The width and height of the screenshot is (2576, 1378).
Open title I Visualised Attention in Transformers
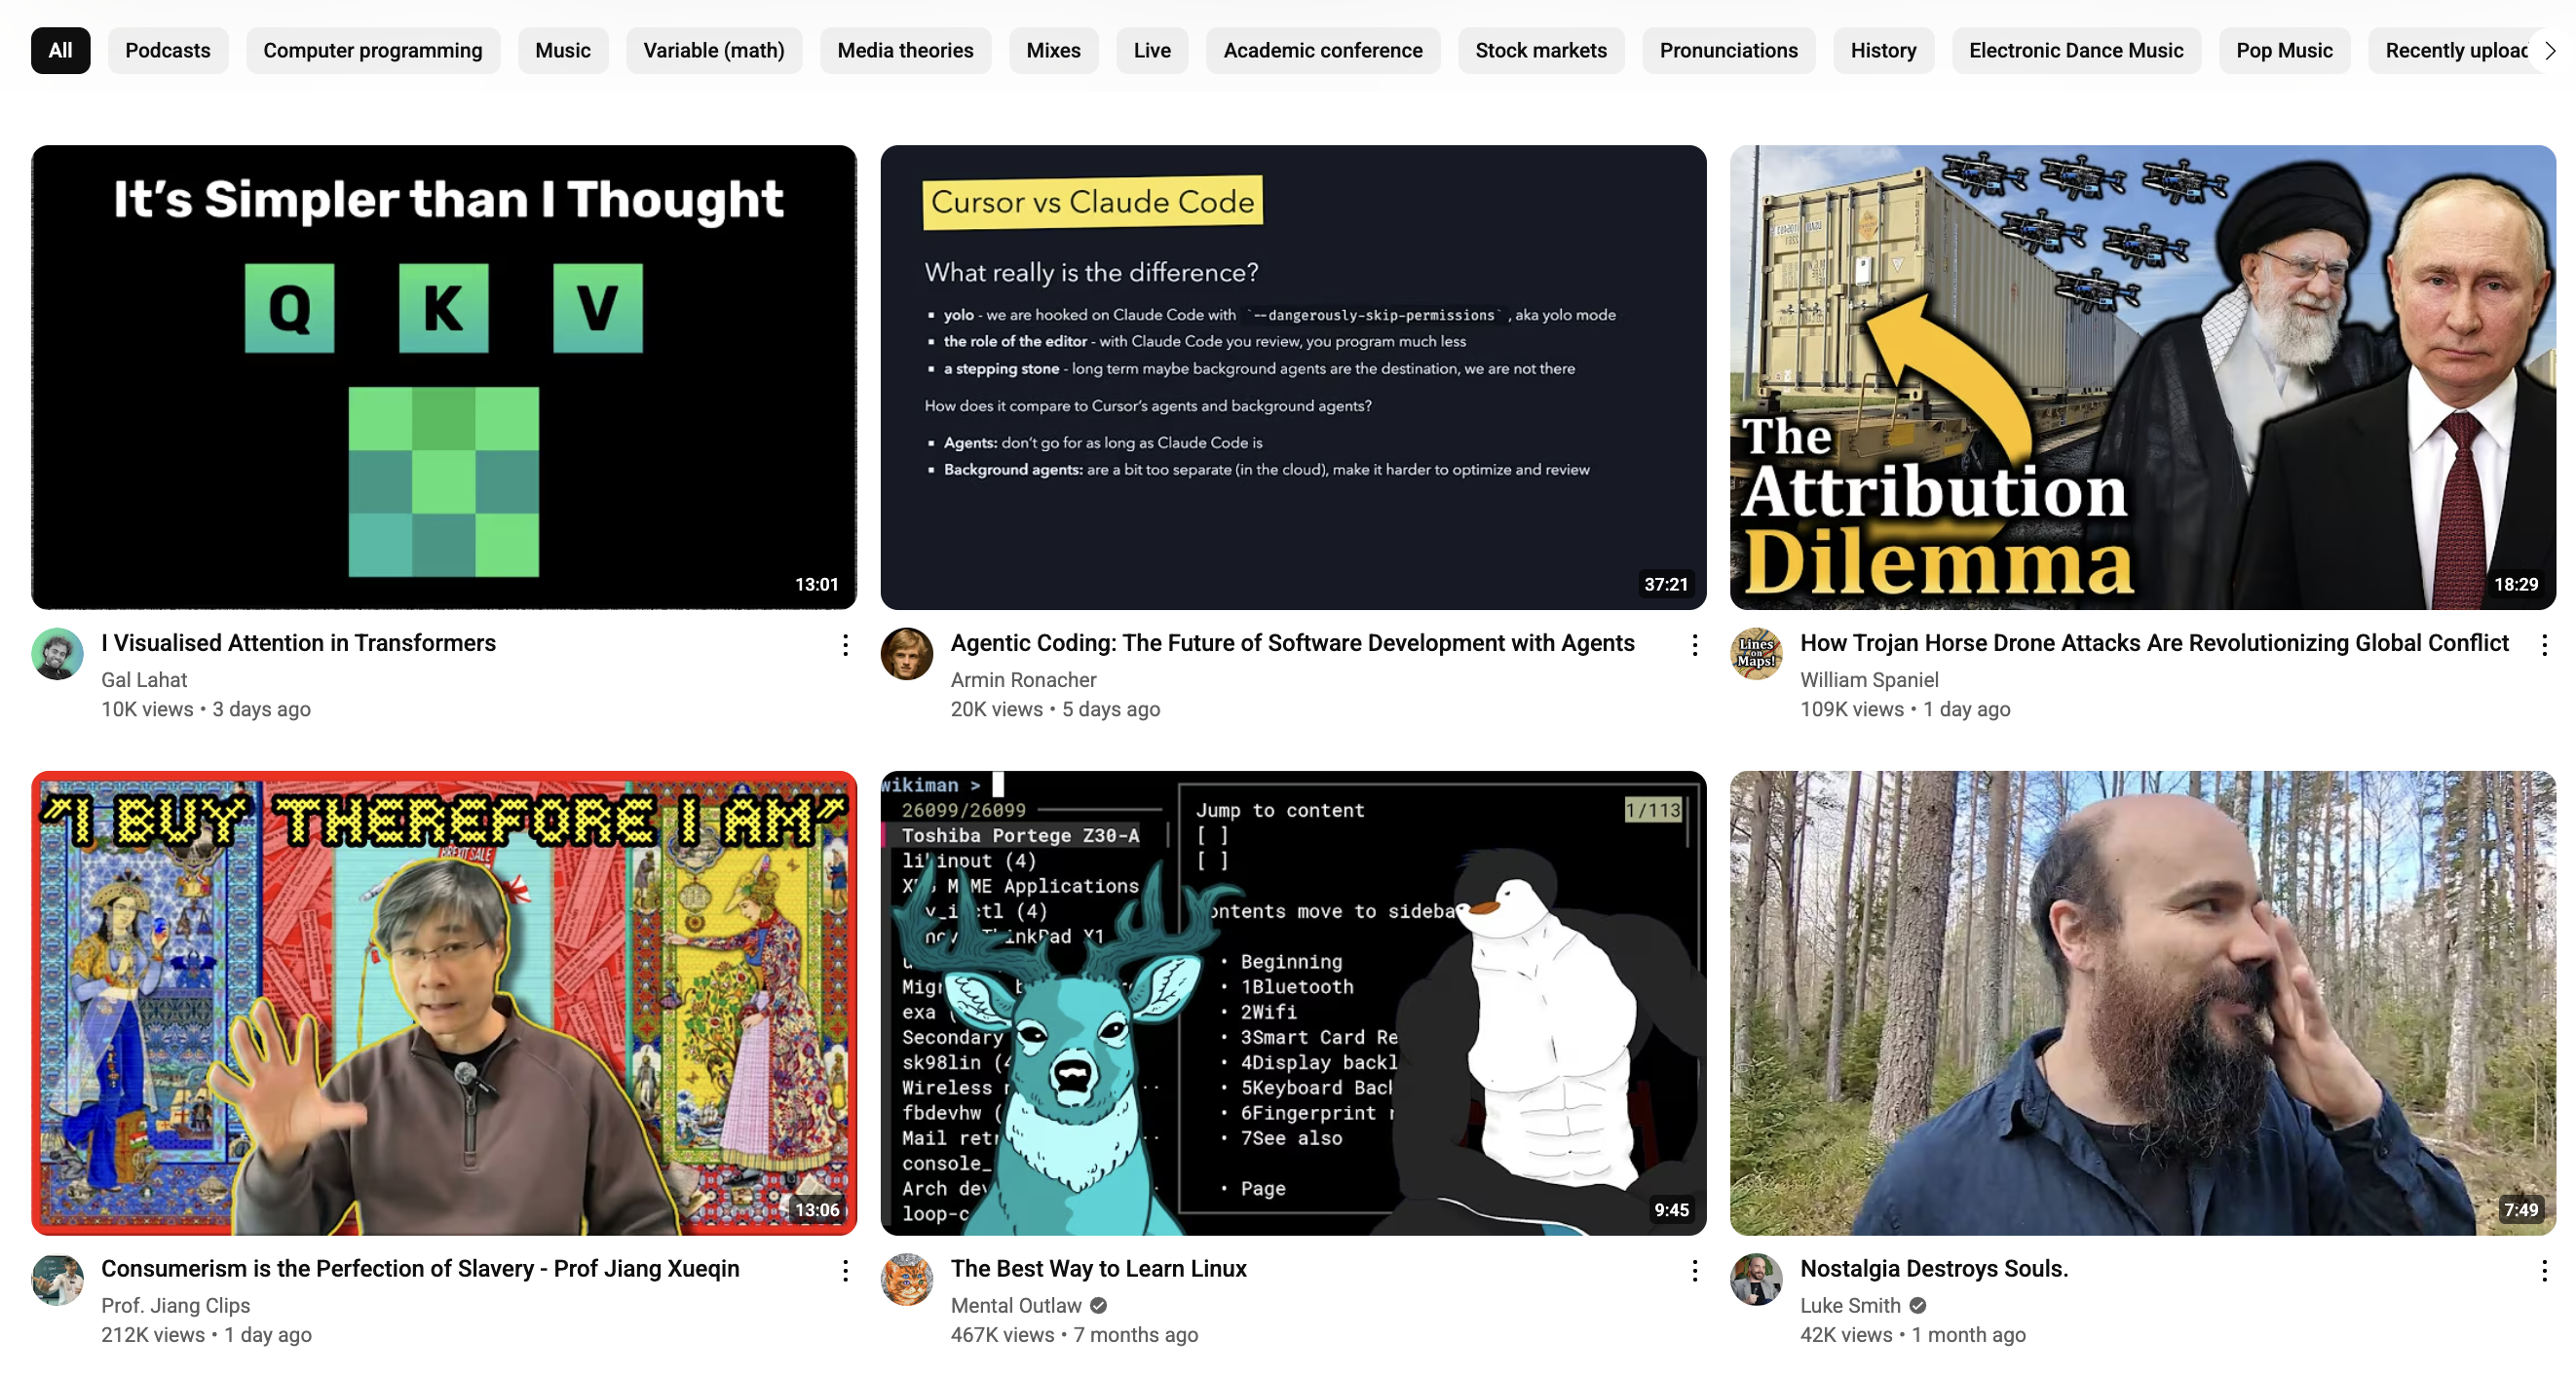[299, 643]
